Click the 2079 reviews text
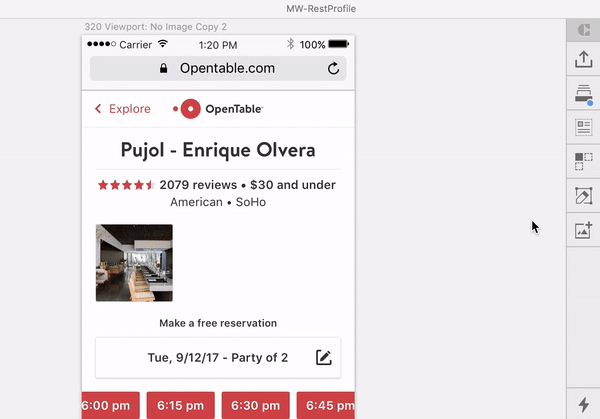This screenshot has height=419, width=600. point(198,185)
